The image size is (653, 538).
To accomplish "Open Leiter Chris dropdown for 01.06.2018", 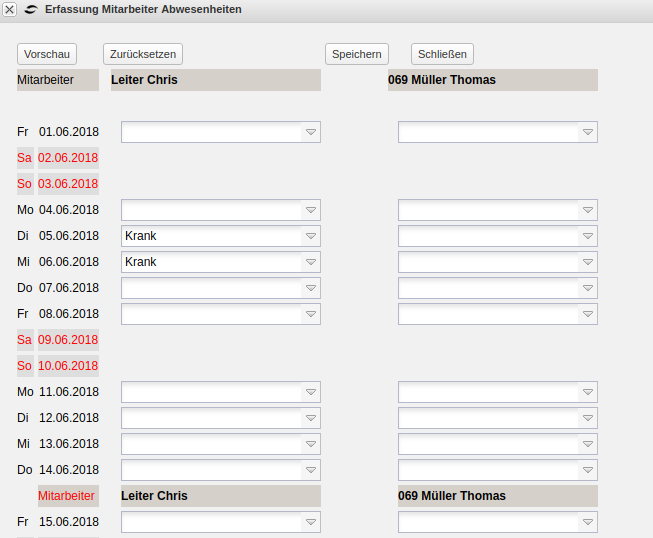I will point(310,132).
